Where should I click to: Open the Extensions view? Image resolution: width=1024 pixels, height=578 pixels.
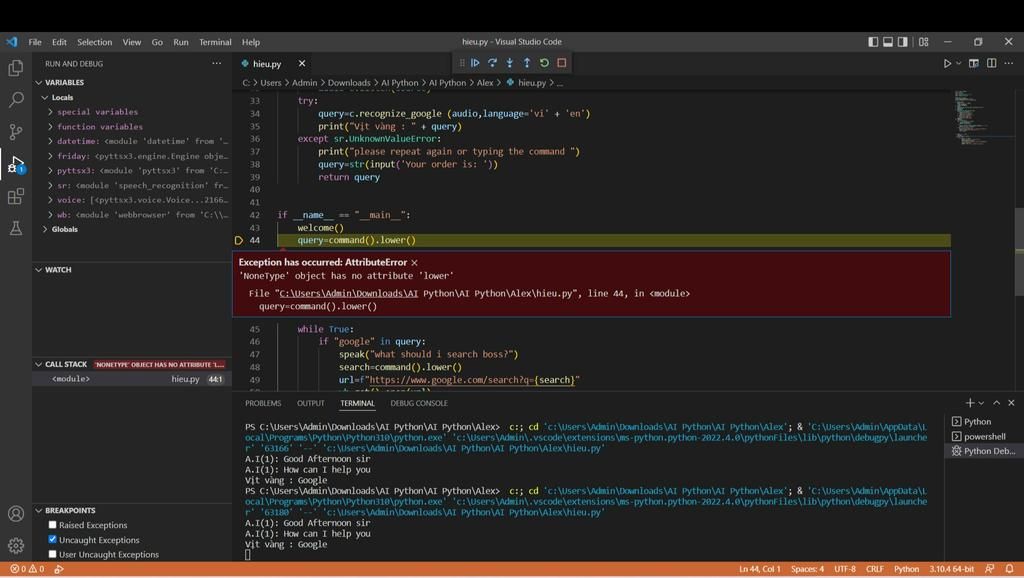click(16, 196)
